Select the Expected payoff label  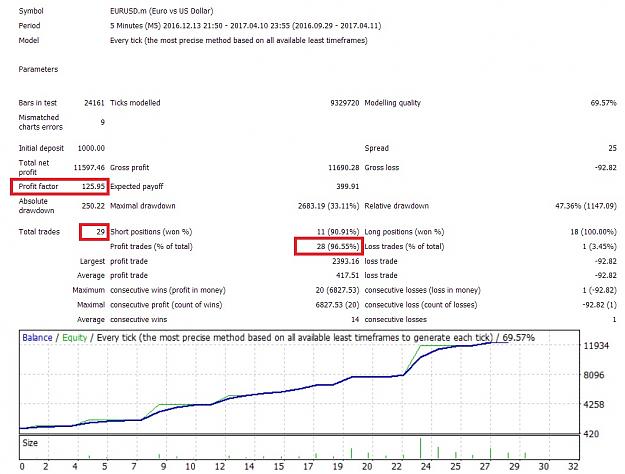click(x=137, y=186)
